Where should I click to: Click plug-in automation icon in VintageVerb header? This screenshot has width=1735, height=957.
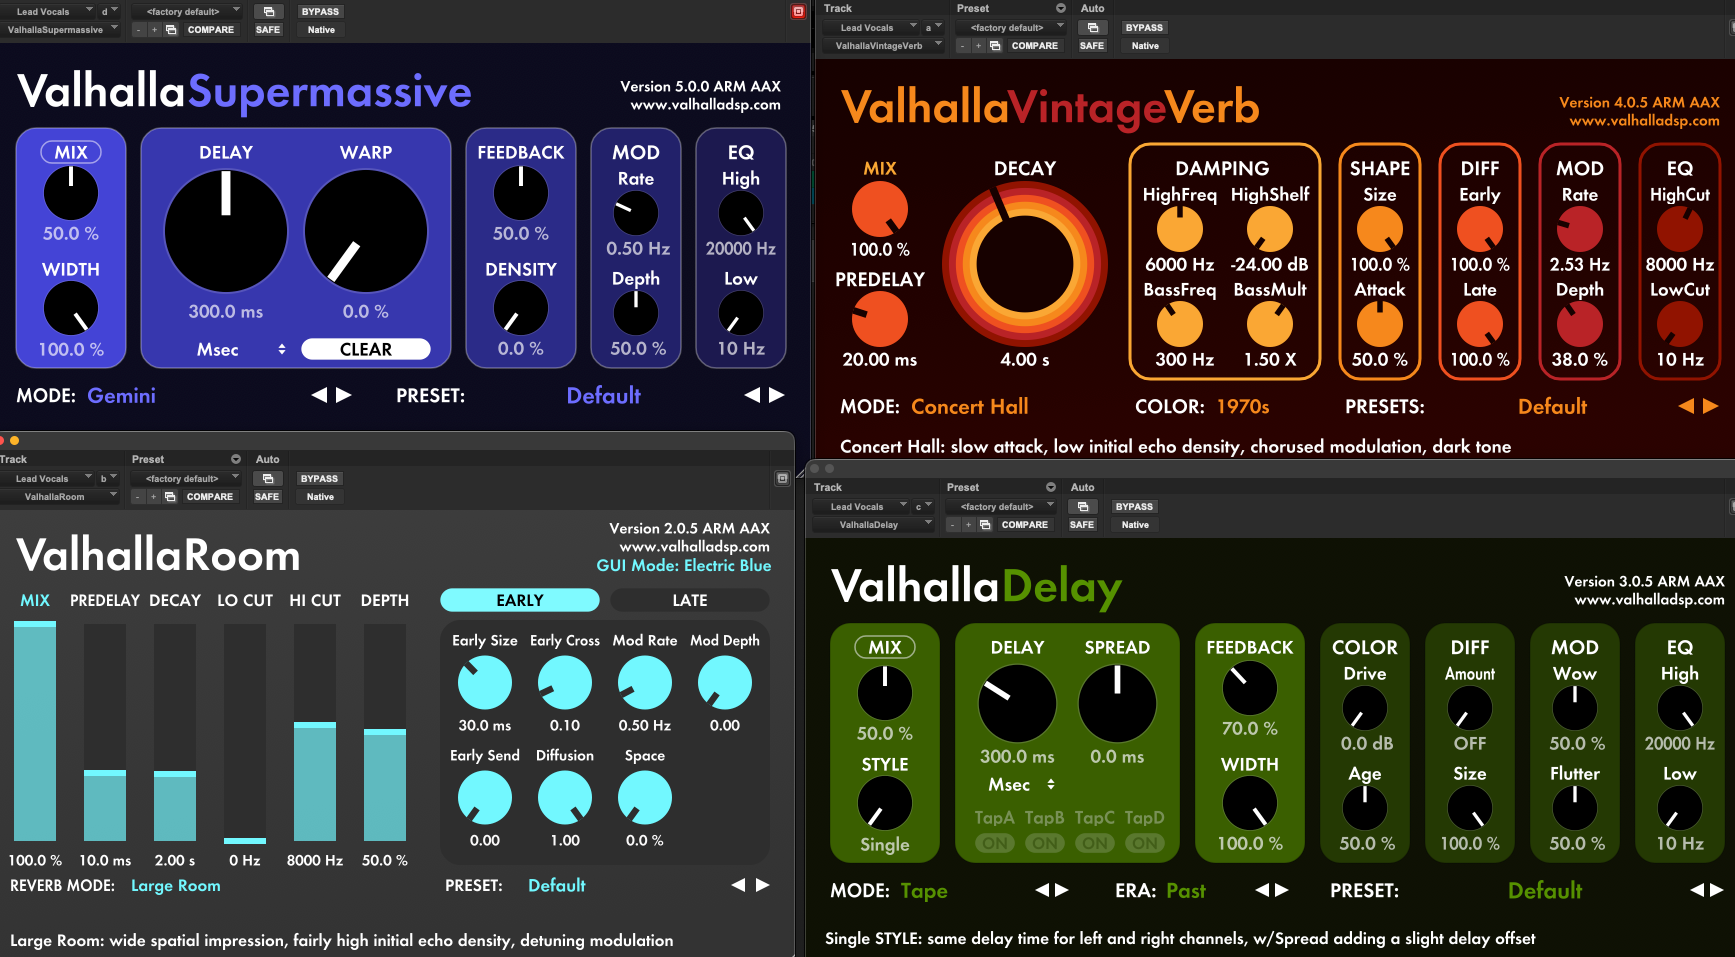[1092, 28]
